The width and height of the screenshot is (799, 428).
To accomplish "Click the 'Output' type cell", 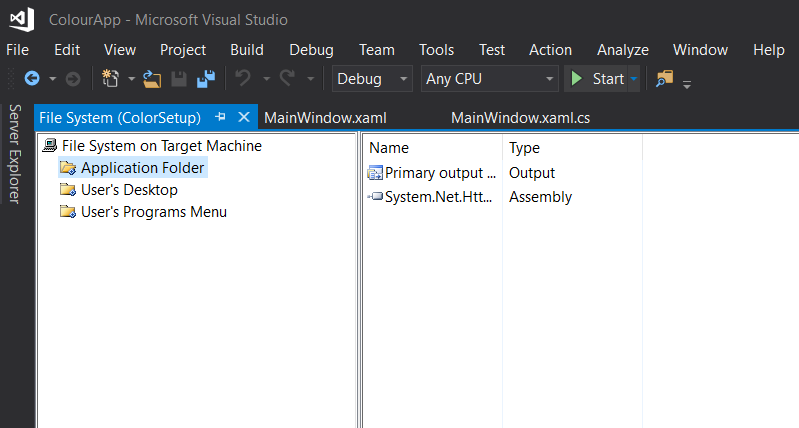I will 531,173.
